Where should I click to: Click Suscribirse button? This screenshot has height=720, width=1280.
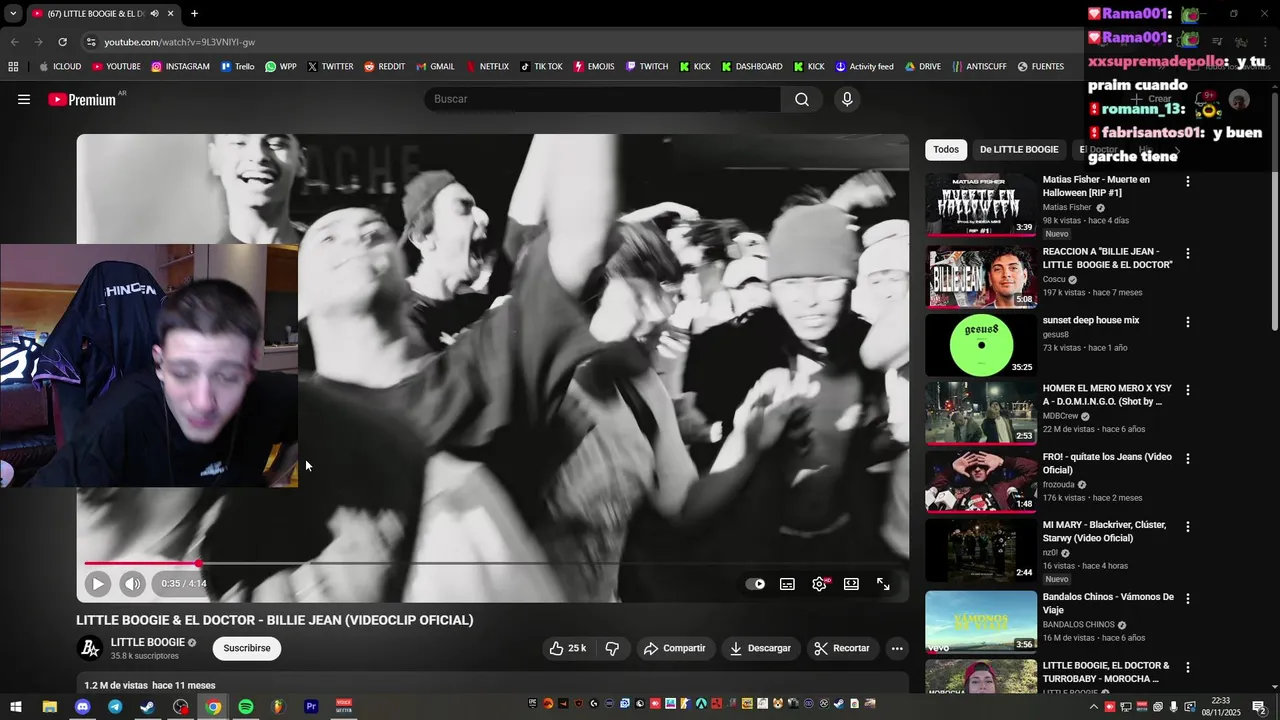click(247, 648)
